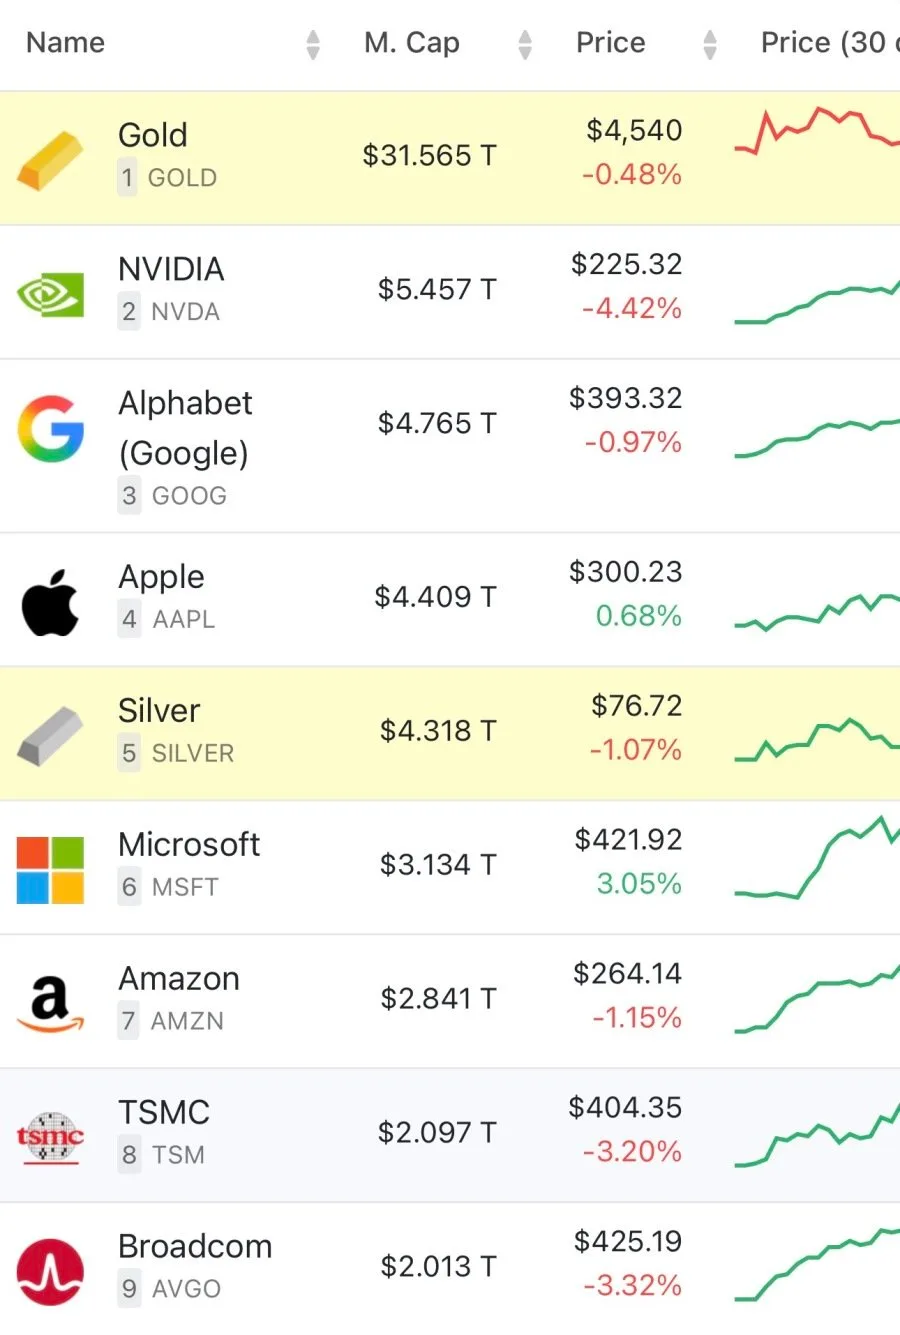The width and height of the screenshot is (900, 1335).
Task: Open the Broadcom company link
Action: point(195,1246)
